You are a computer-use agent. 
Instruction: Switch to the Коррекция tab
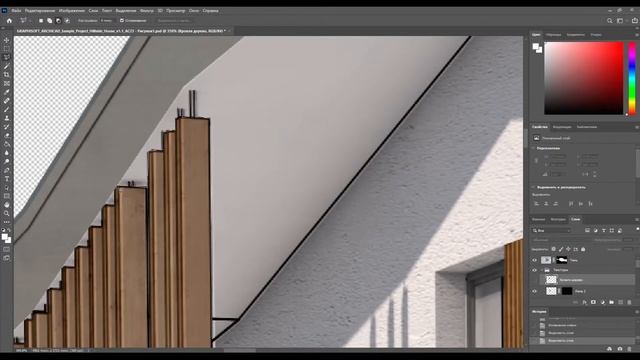[x=562, y=127]
